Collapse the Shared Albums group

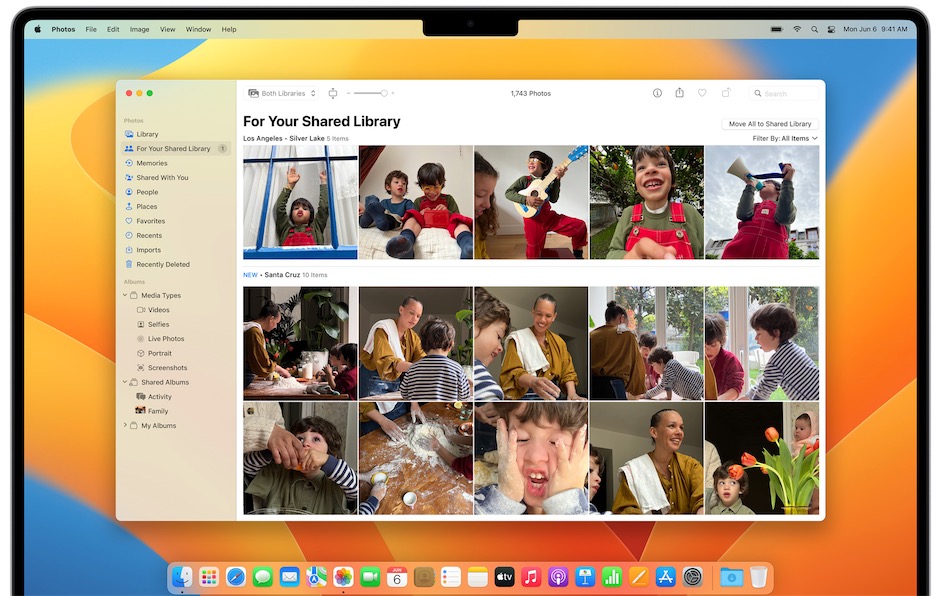[x=125, y=382]
